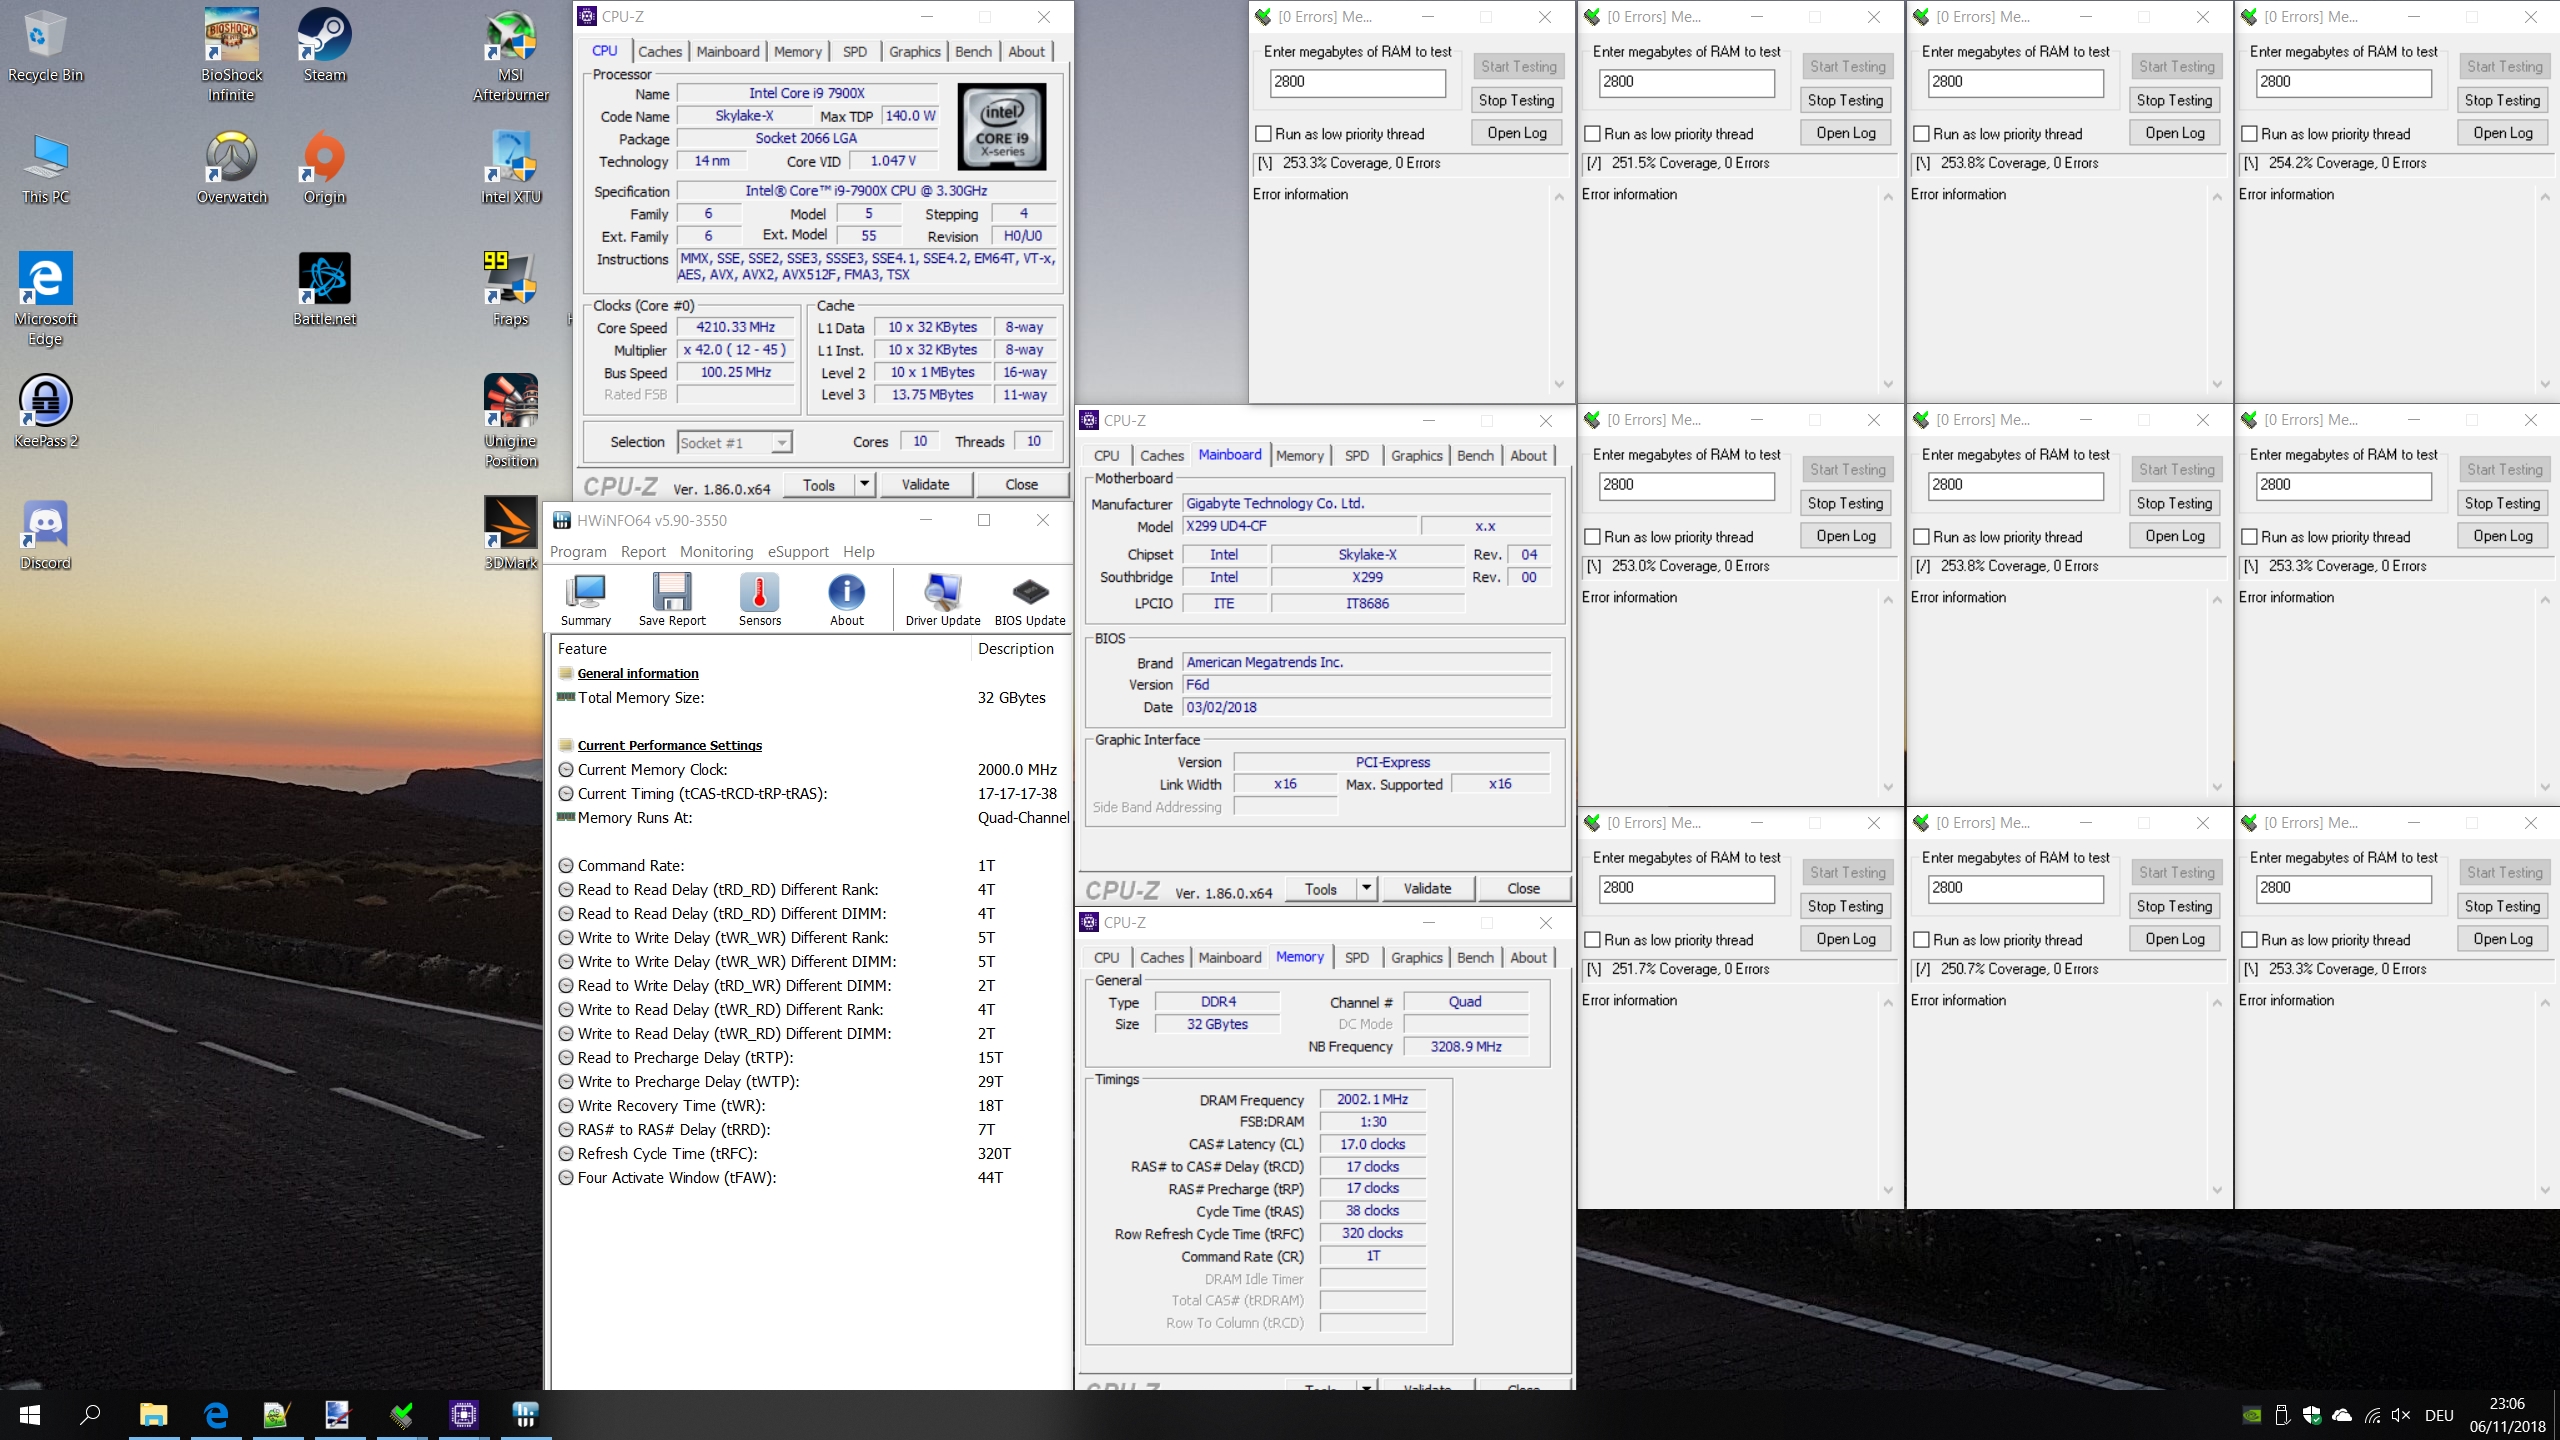Switch to Caches tab in top CPU-Z window
The image size is (2560, 1440).
pos(660,52)
